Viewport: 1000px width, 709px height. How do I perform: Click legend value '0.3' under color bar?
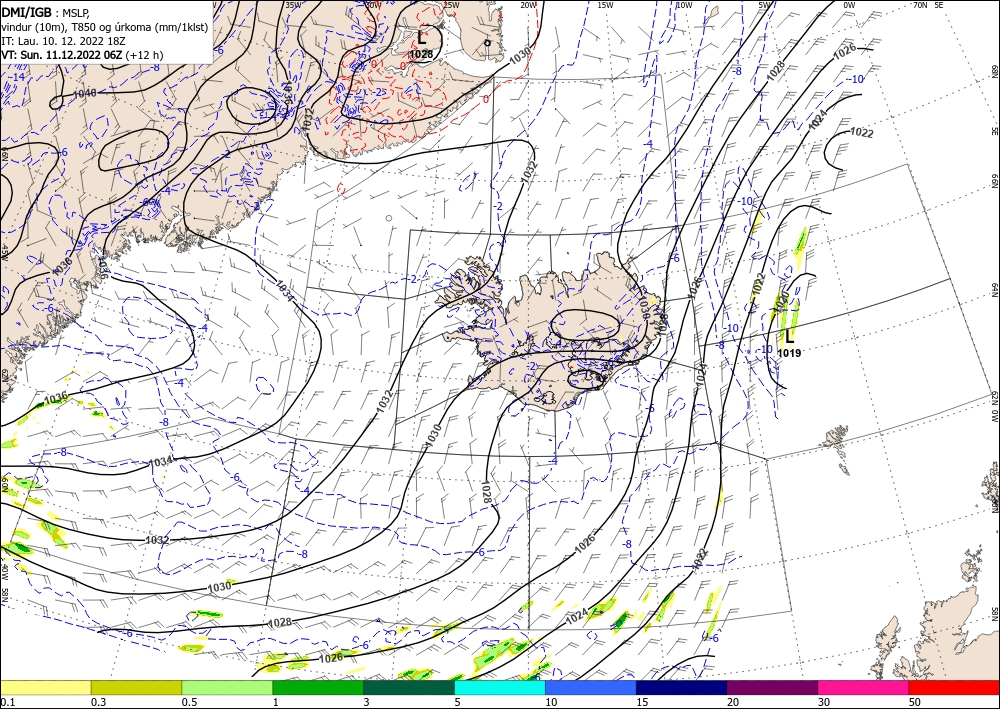(98, 702)
